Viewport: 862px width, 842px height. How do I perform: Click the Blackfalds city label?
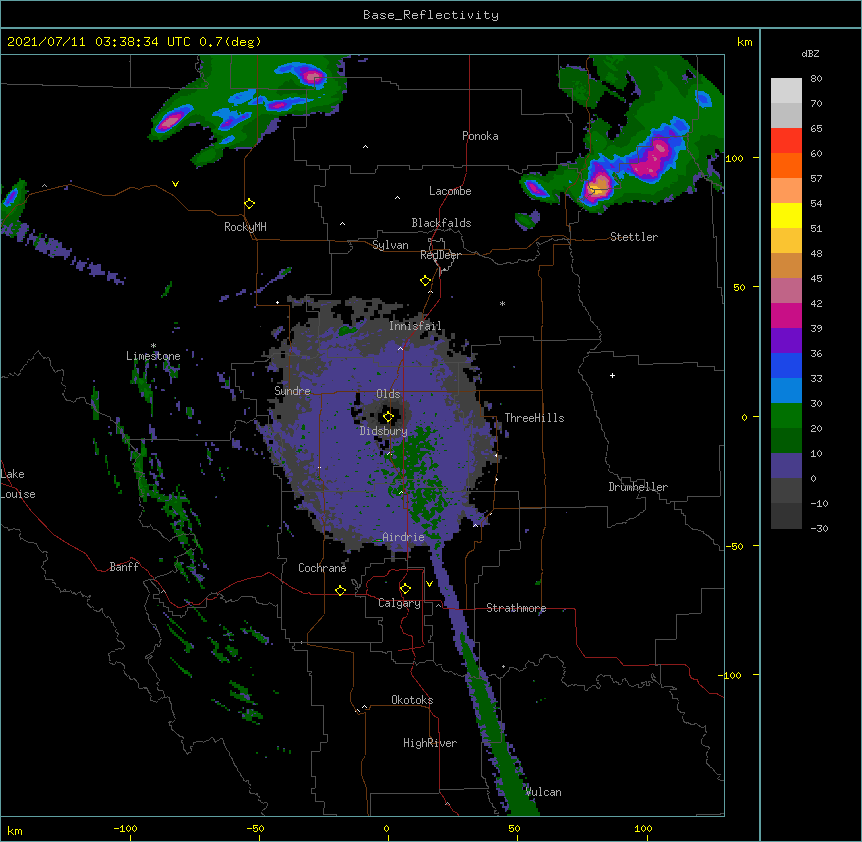pos(441,223)
